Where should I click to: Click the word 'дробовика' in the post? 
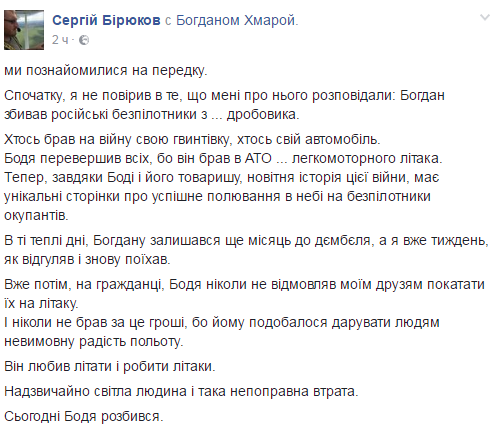(263, 114)
